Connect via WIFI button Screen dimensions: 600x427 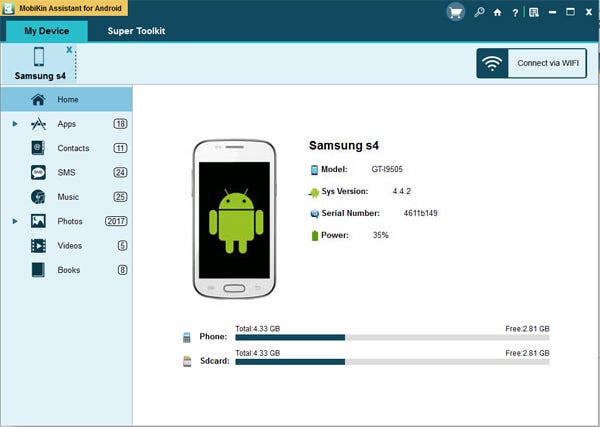tap(532, 63)
